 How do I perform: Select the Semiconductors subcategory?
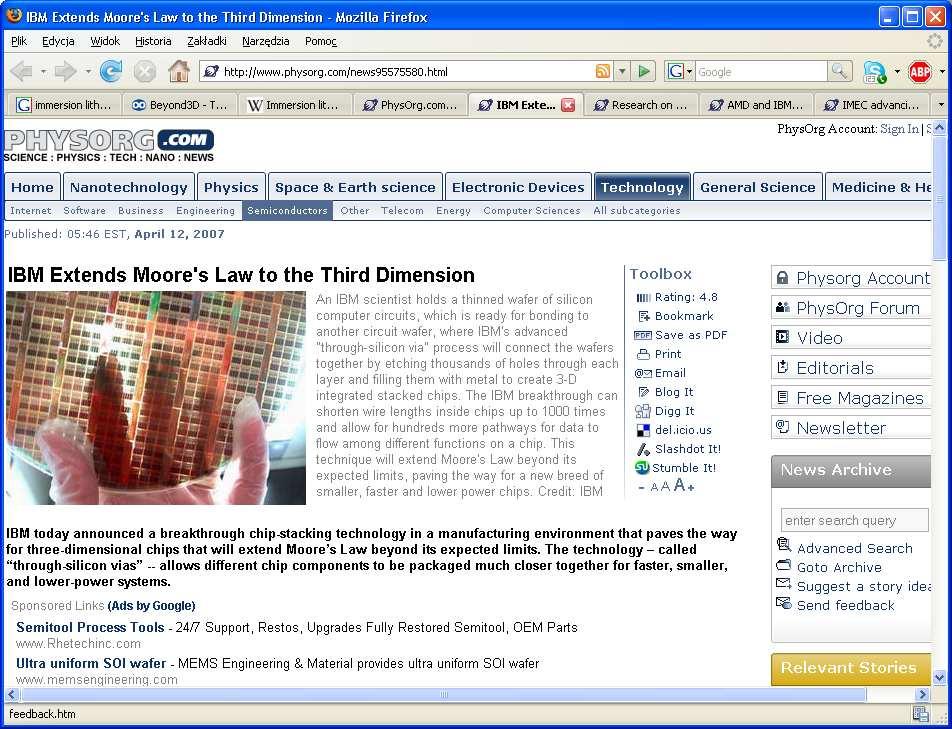pyautogui.click(x=287, y=211)
